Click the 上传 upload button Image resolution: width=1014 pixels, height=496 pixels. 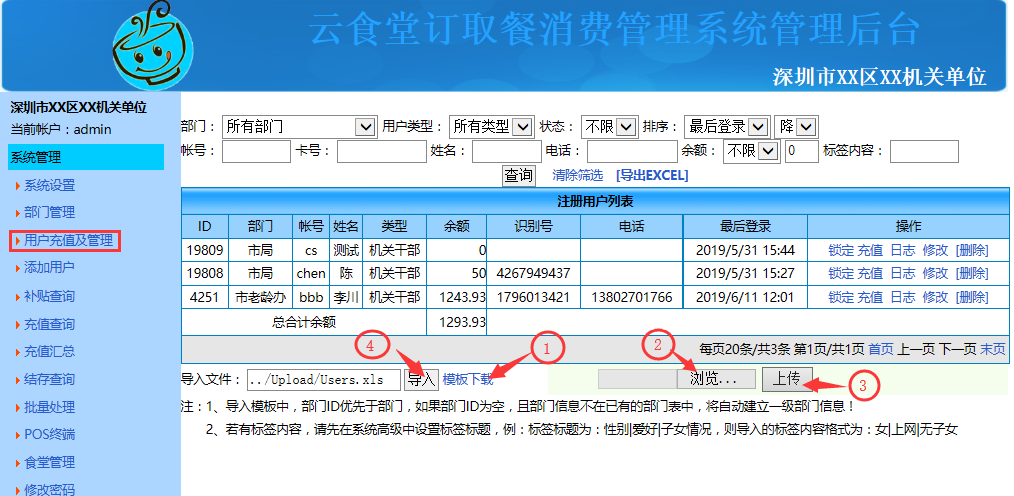click(787, 379)
